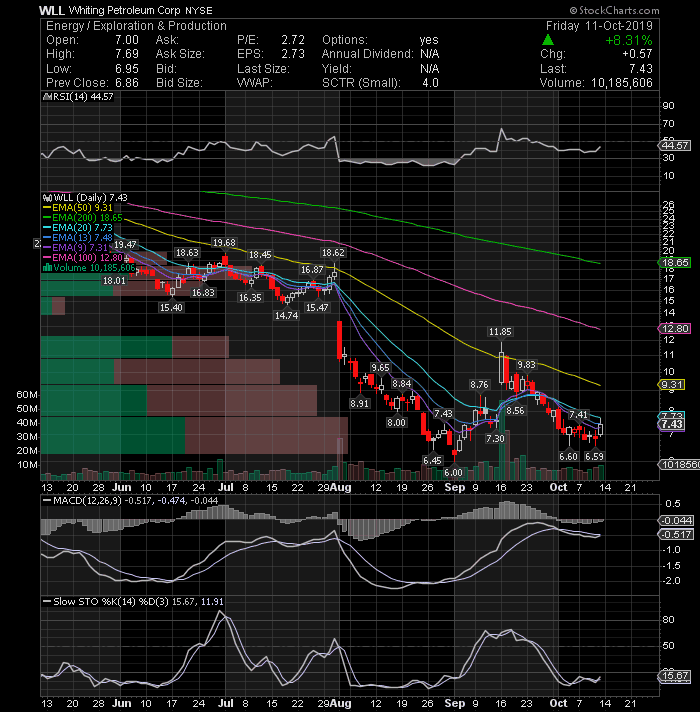Click the white 7.43 tag on price axis

pos(672,424)
